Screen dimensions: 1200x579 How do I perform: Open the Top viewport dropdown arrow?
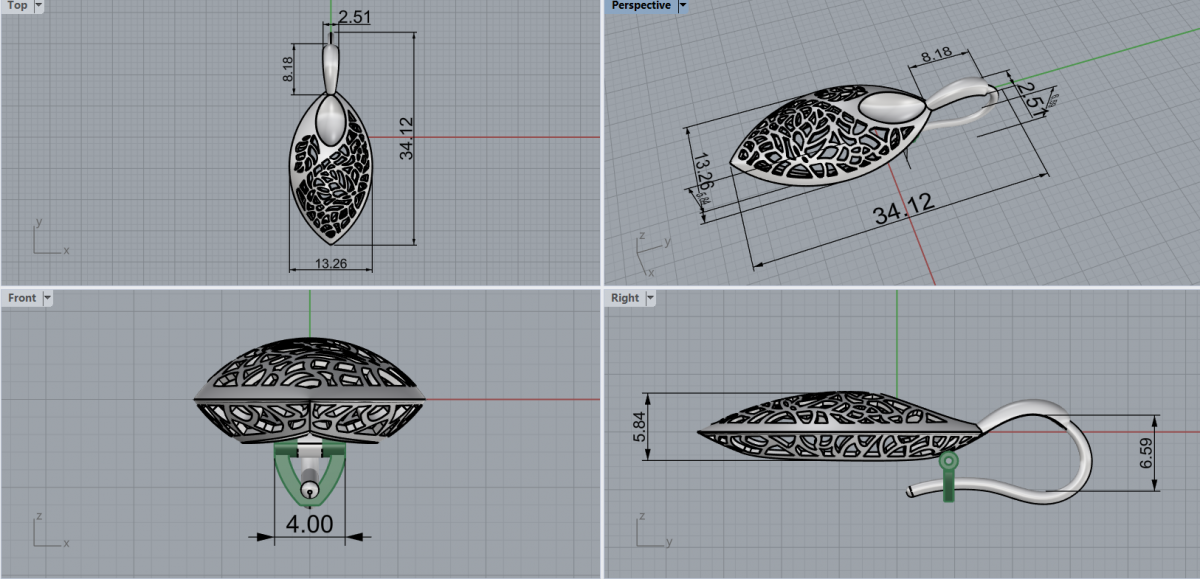(x=38, y=6)
